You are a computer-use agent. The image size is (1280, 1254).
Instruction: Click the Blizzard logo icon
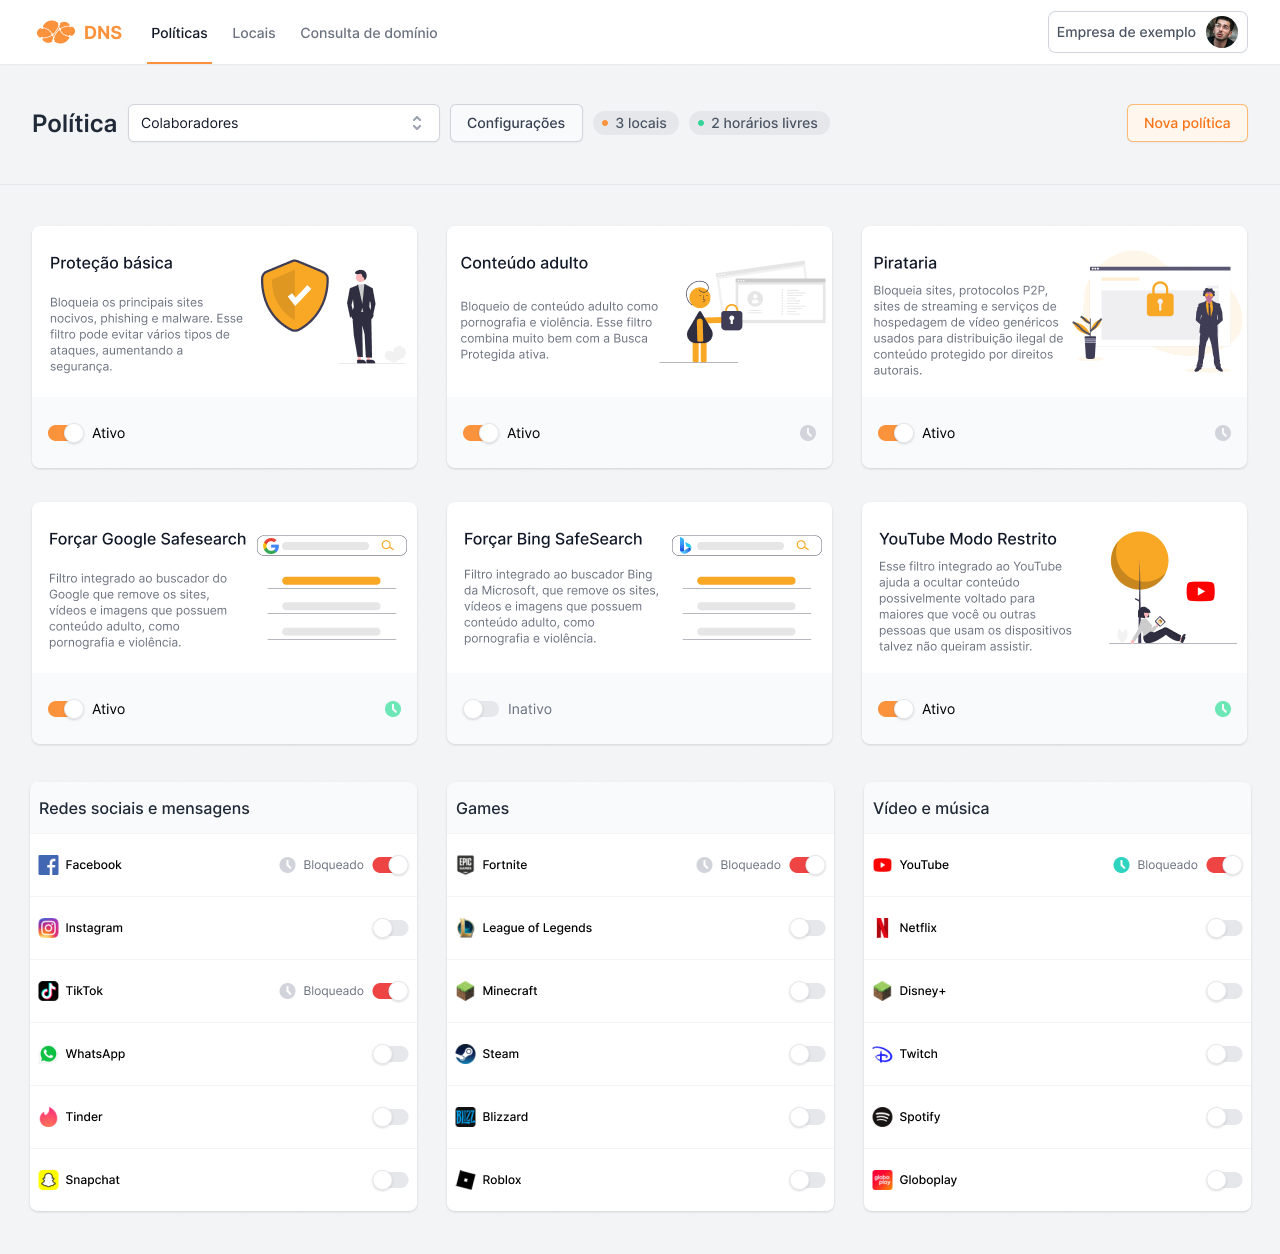click(465, 1117)
